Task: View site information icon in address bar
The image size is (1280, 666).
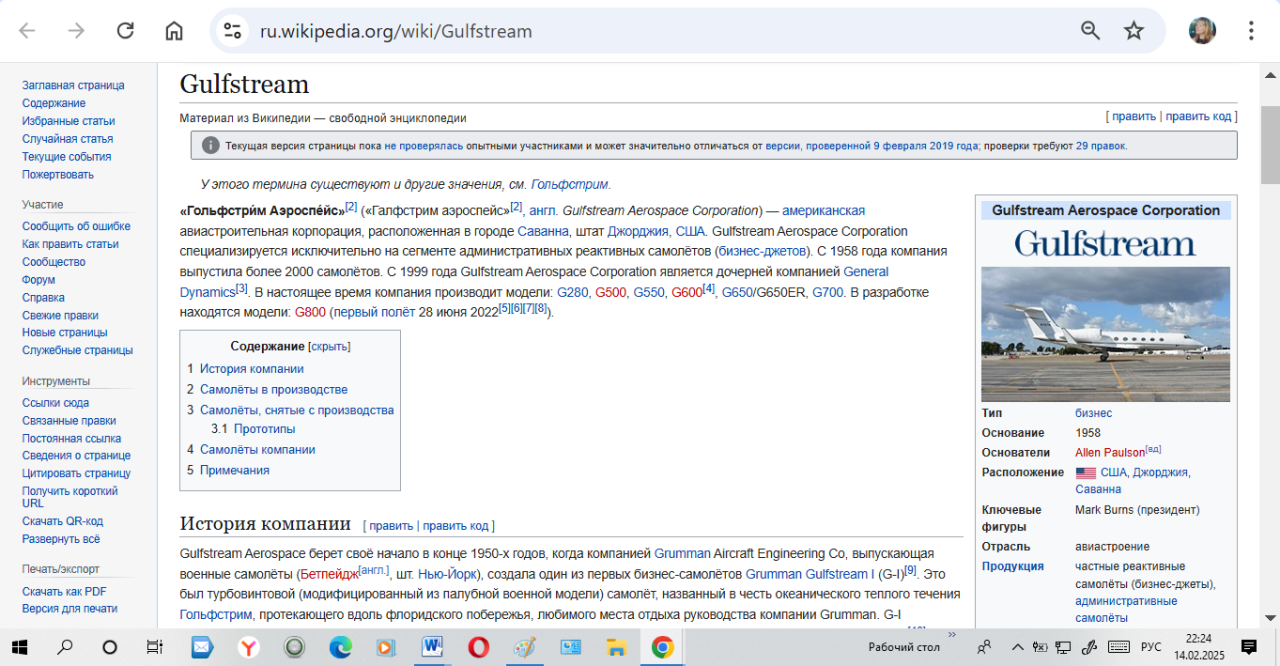Action: (x=232, y=31)
